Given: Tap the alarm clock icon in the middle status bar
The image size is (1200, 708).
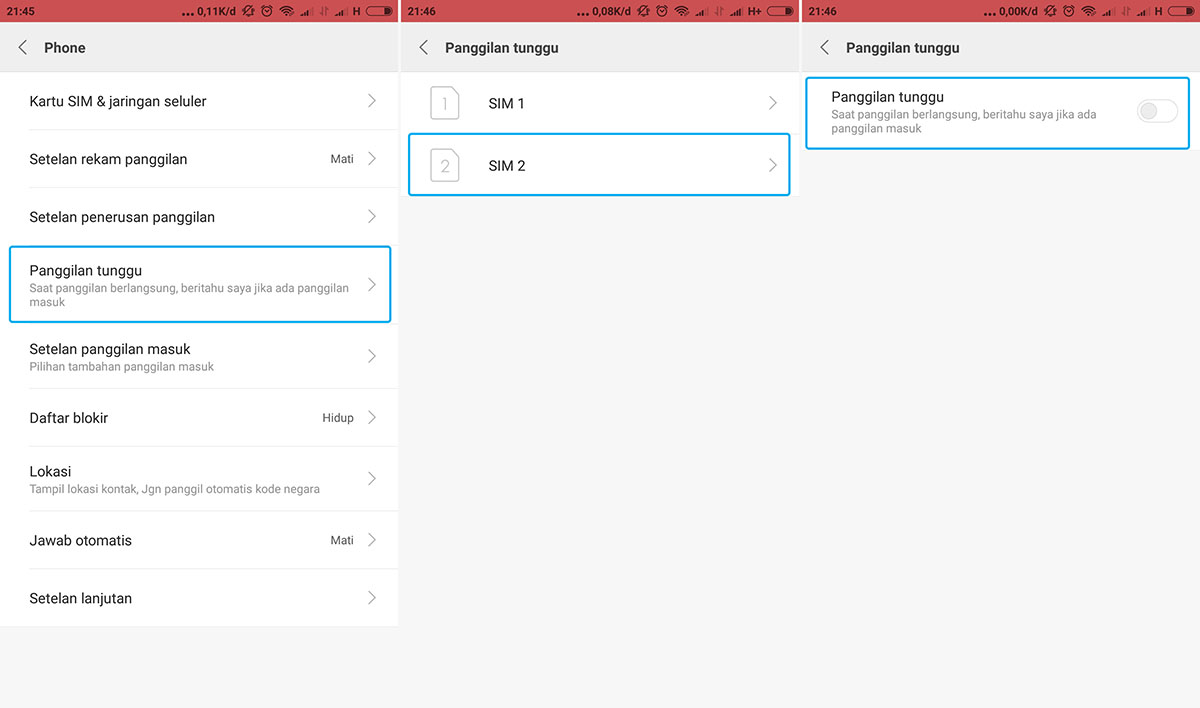Looking at the screenshot, I should (x=661, y=11).
